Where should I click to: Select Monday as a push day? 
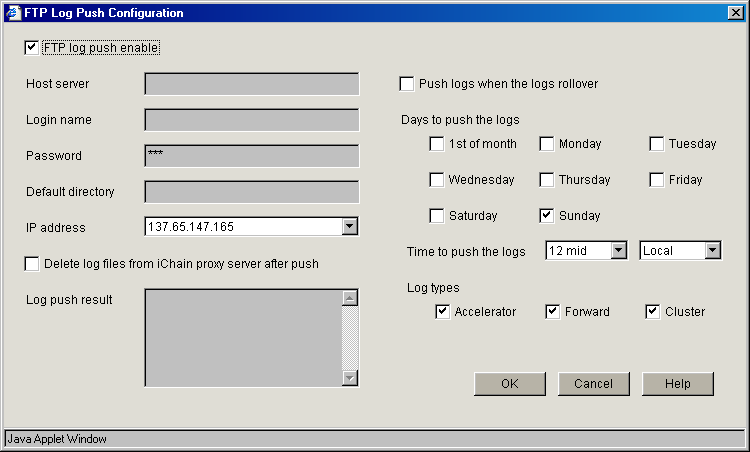pyautogui.click(x=547, y=144)
